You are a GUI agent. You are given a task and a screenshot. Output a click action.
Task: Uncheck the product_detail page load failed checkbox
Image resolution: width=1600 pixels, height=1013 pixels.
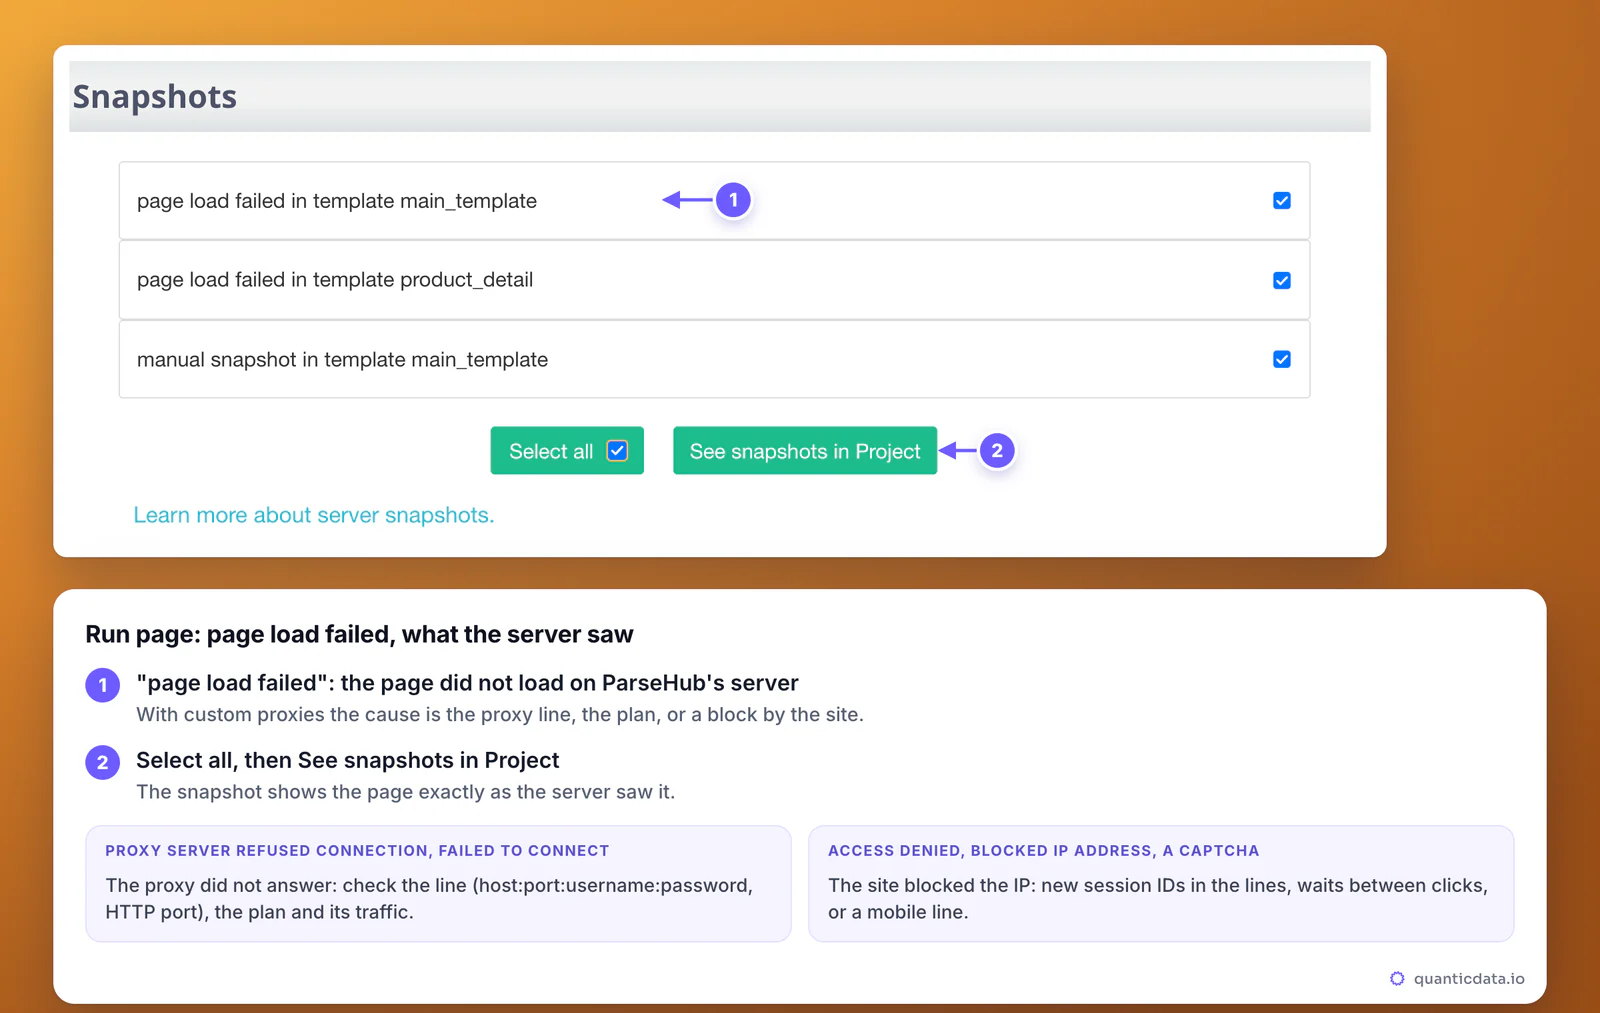coord(1281,280)
